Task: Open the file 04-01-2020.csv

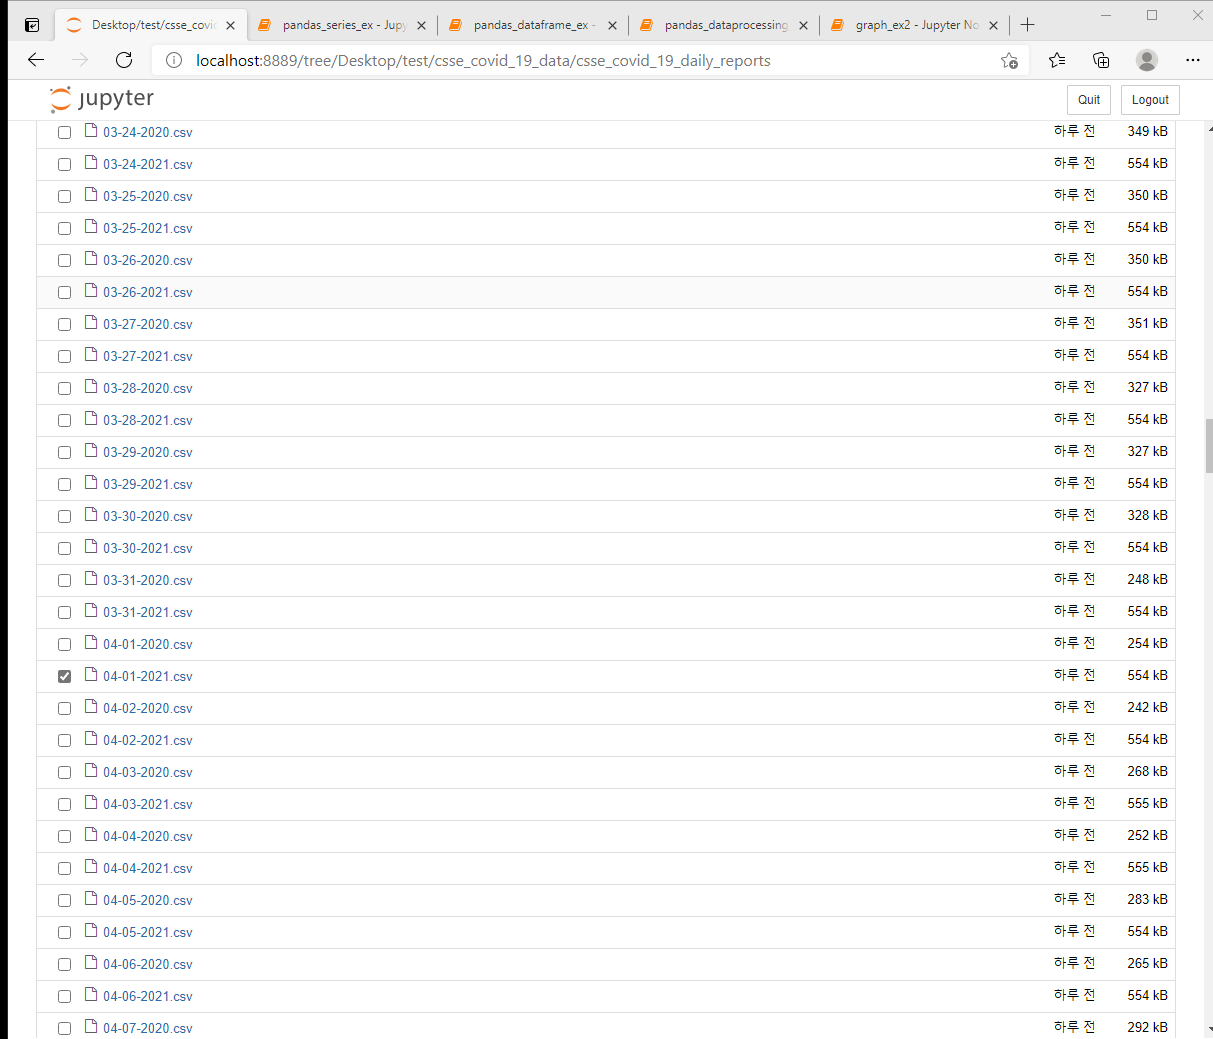Action: 148,644
